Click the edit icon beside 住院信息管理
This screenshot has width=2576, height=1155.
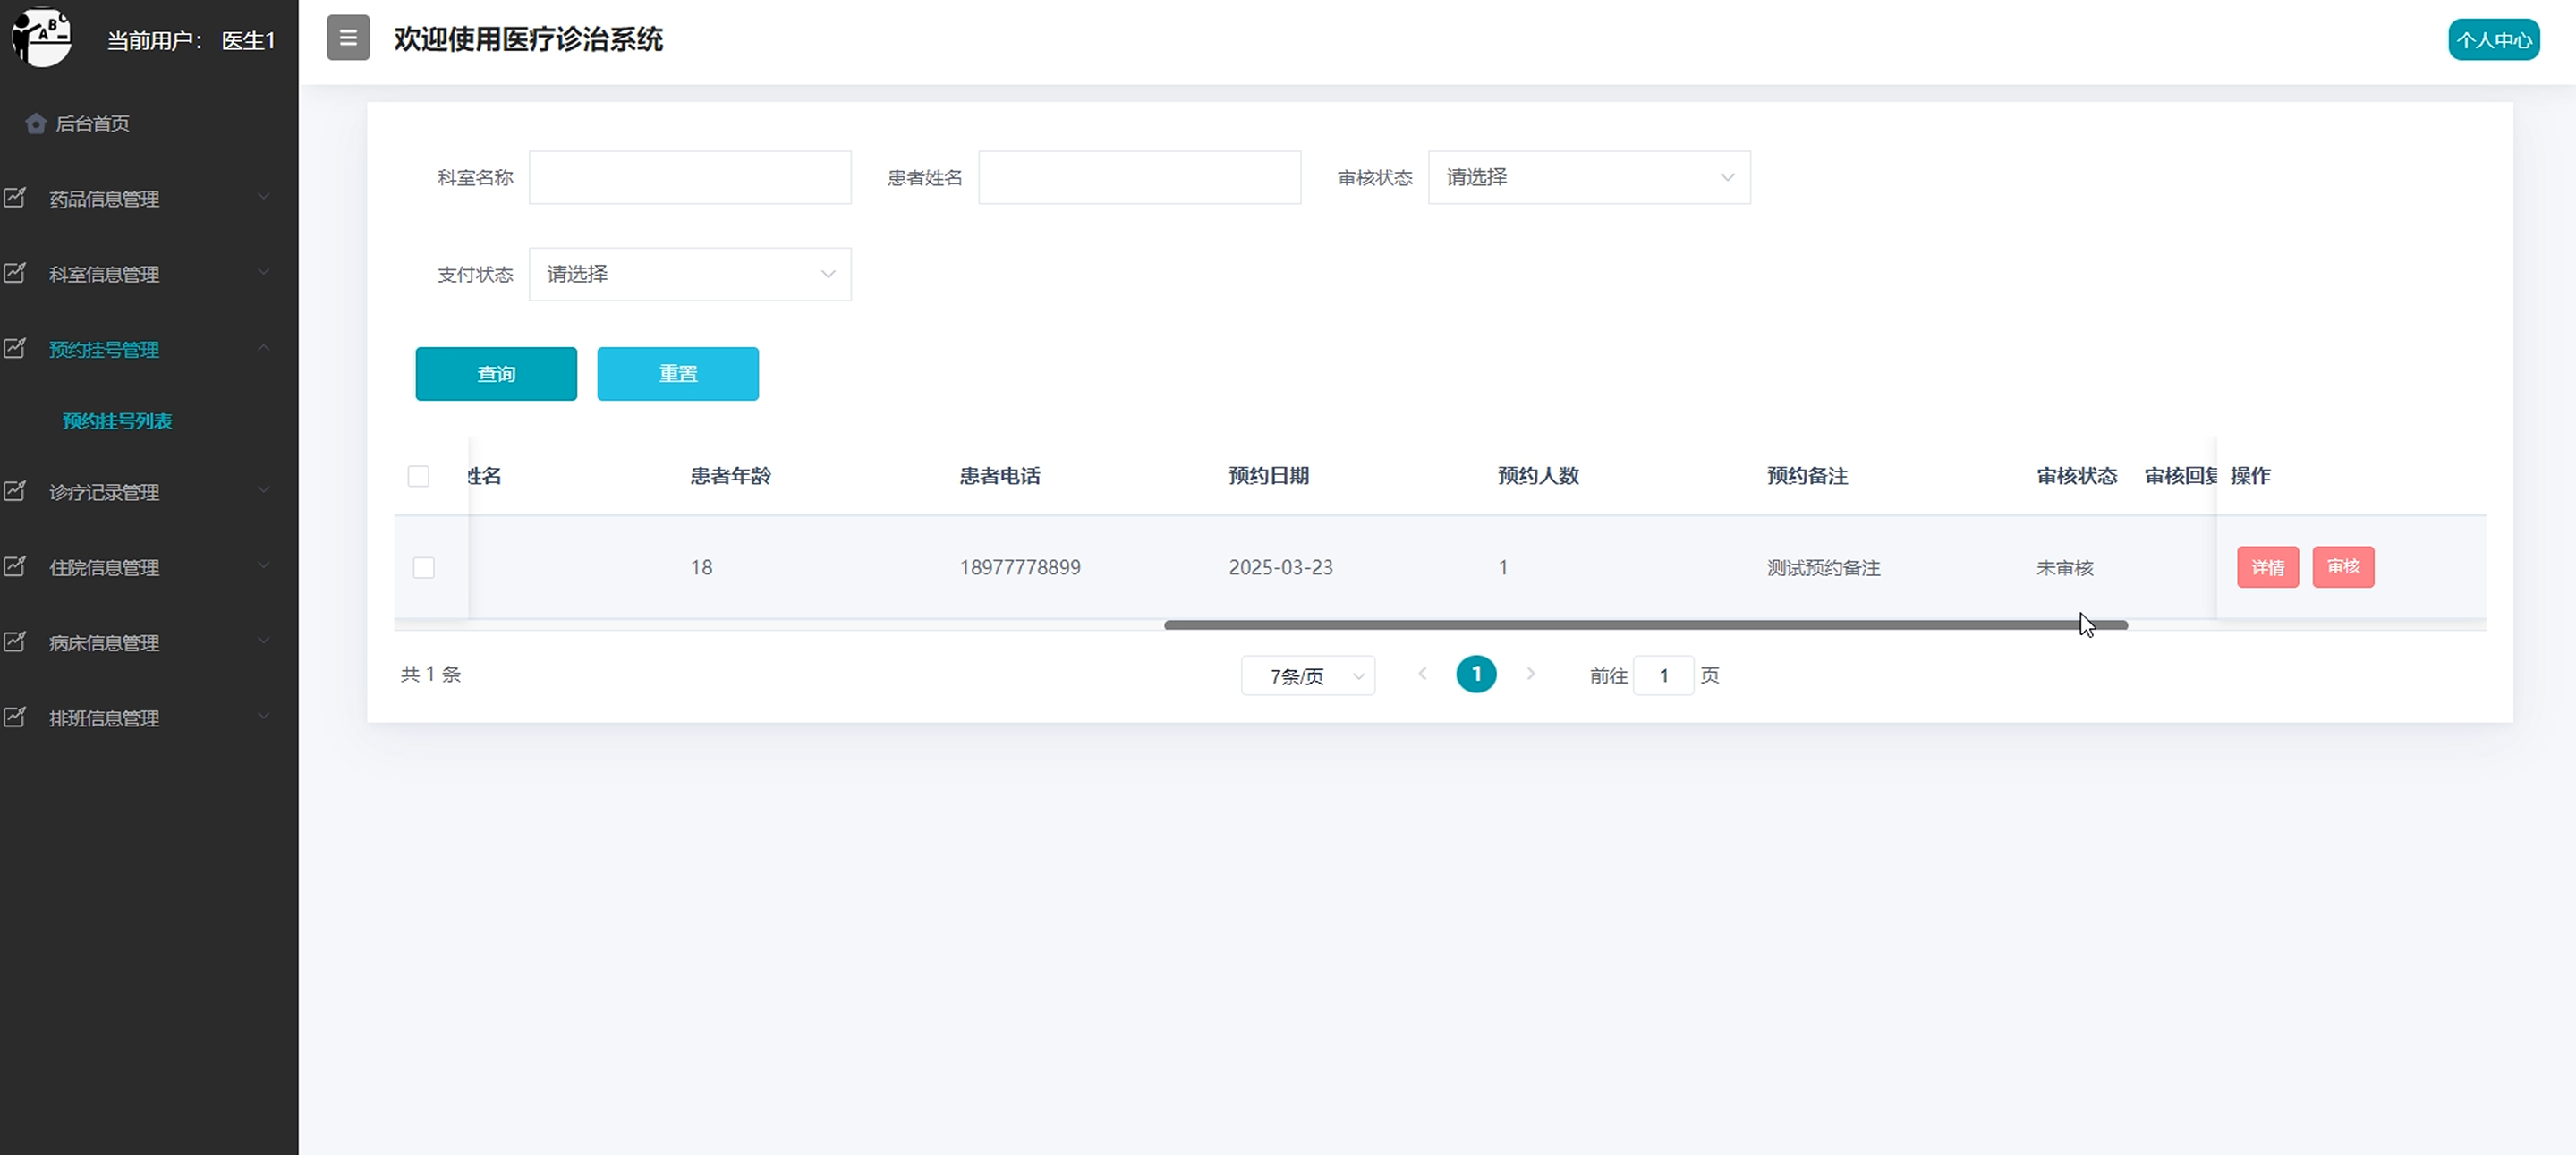coord(15,566)
